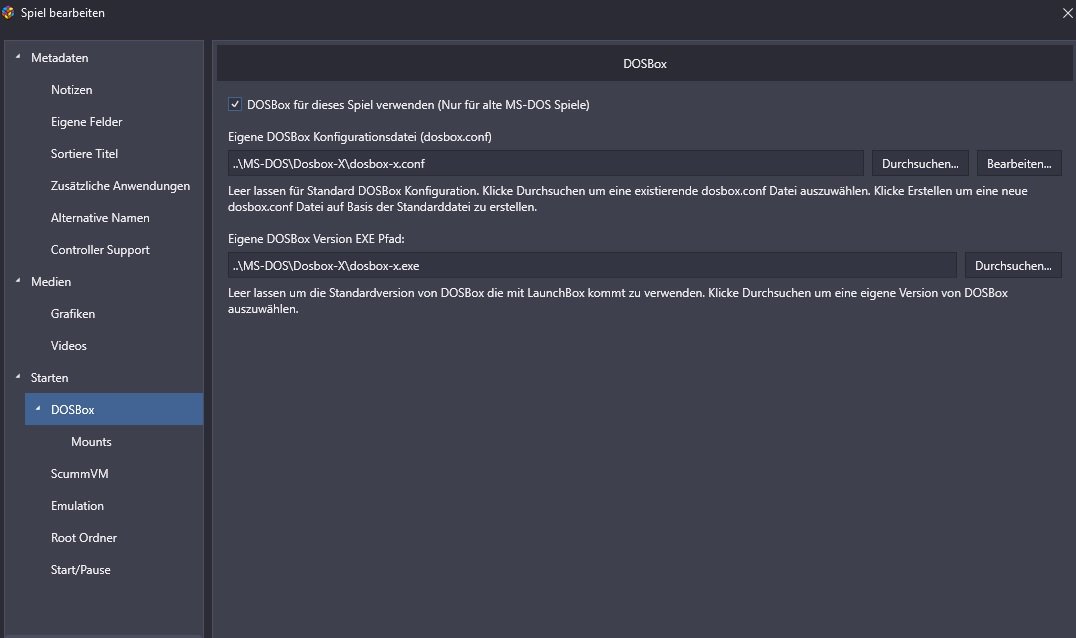
Task: Open Controller Support page
Action: tap(100, 250)
